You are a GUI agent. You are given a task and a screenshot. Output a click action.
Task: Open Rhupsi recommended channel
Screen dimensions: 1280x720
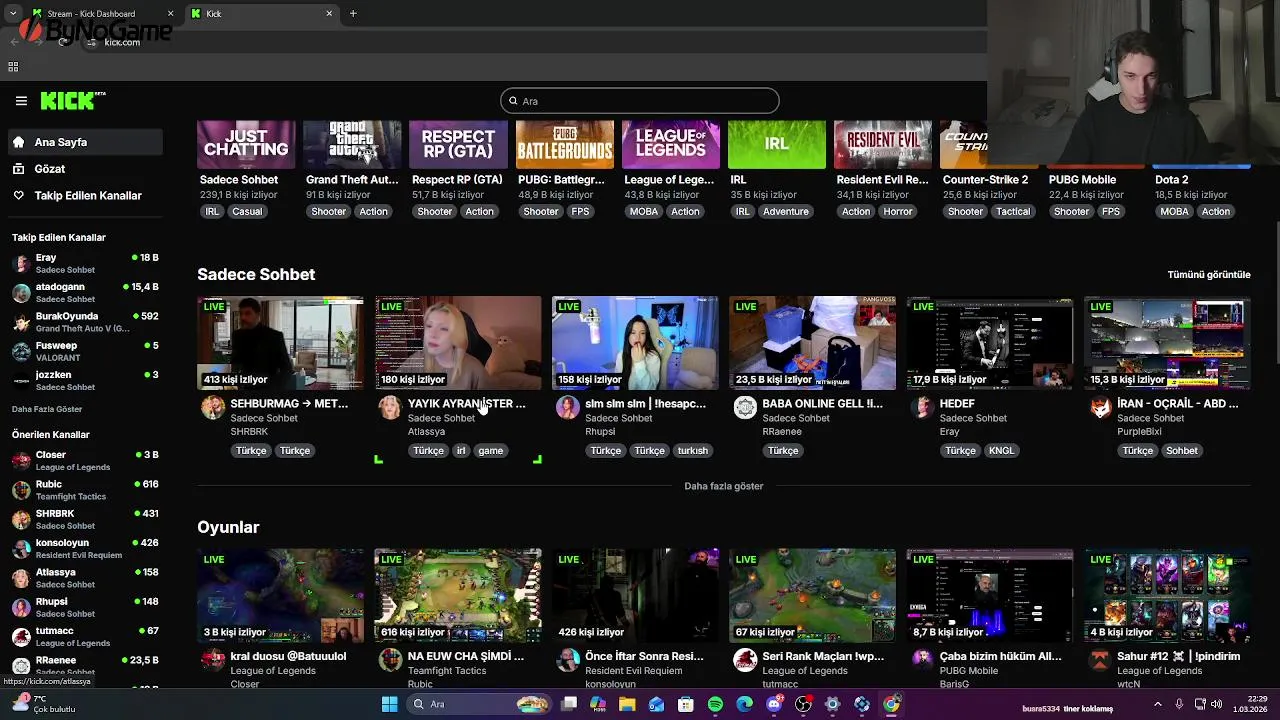pos(85,607)
